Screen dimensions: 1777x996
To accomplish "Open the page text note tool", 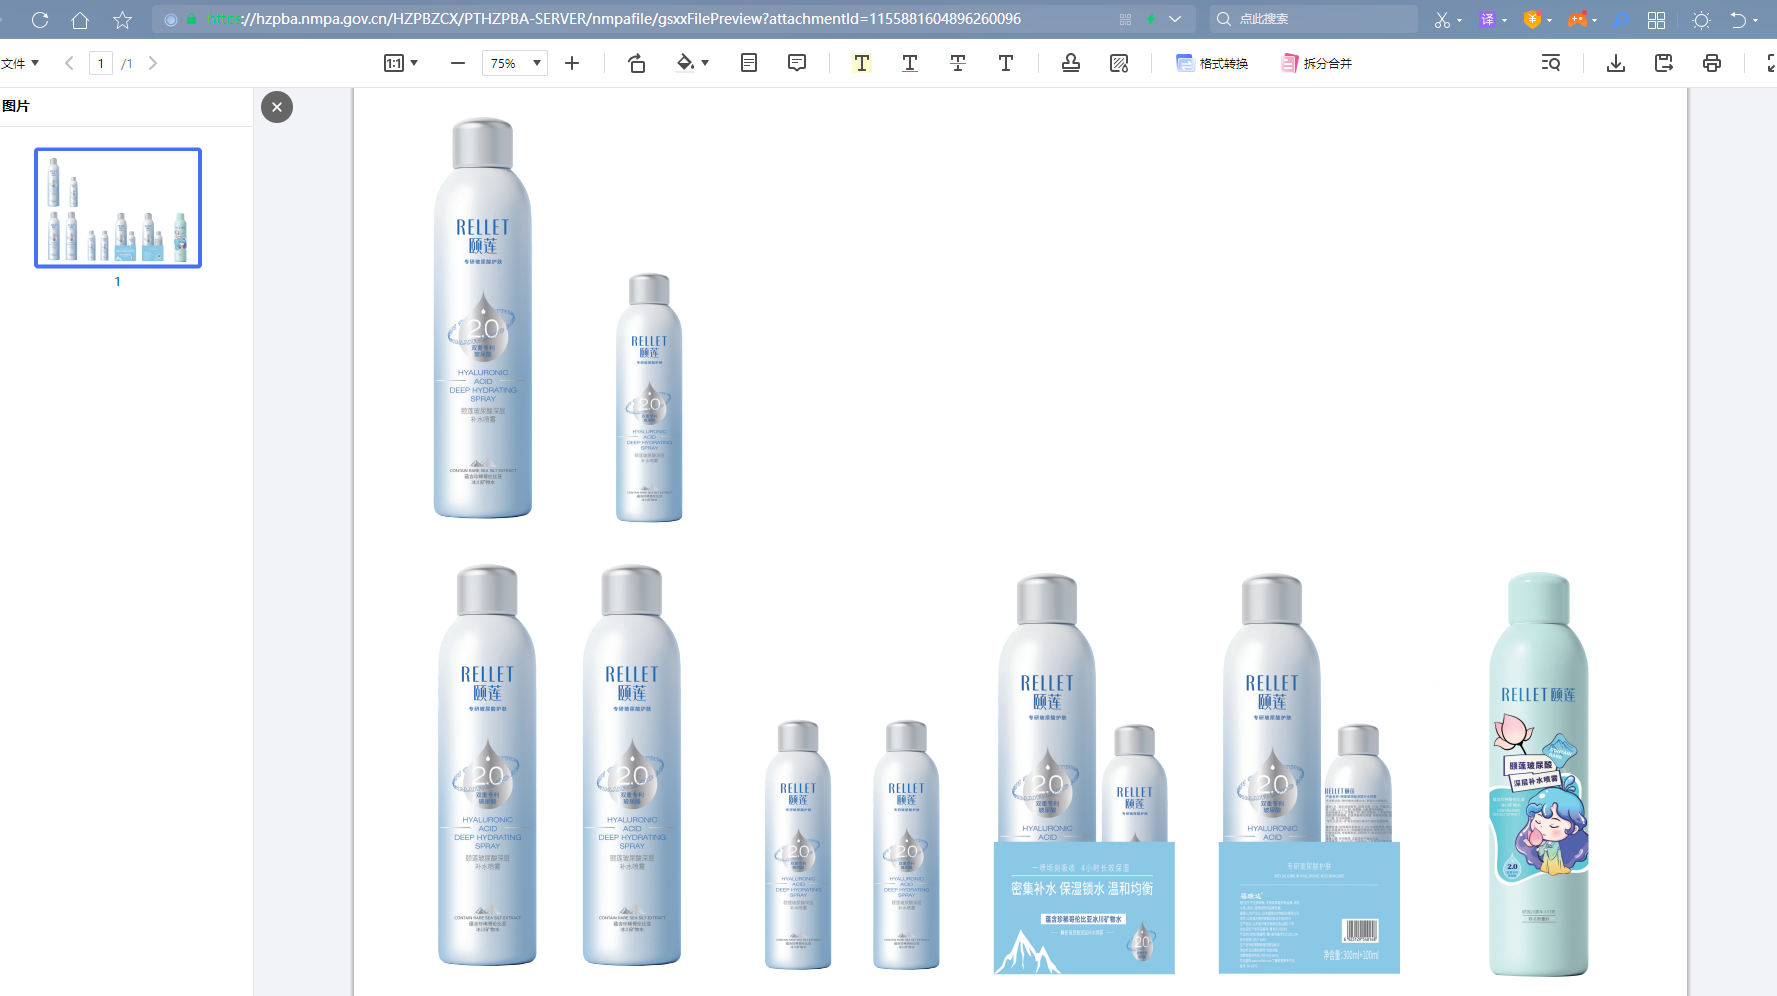I will [749, 63].
